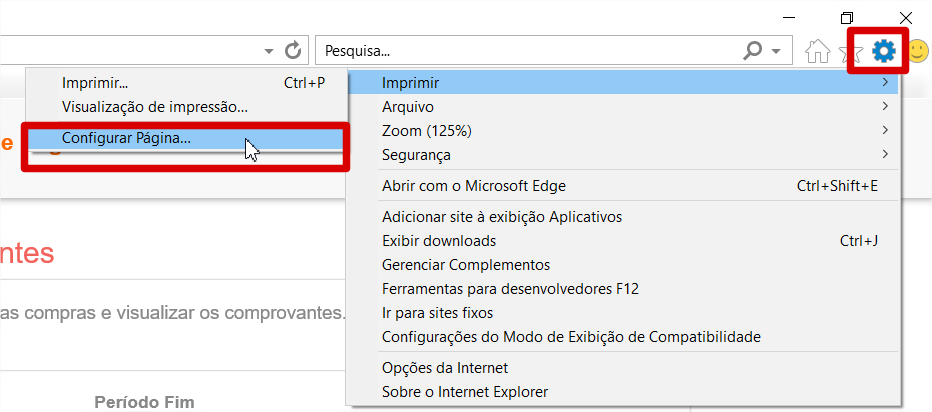Select Configurar Página menu entry
Screen dimensions: 932x412
coord(185,137)
